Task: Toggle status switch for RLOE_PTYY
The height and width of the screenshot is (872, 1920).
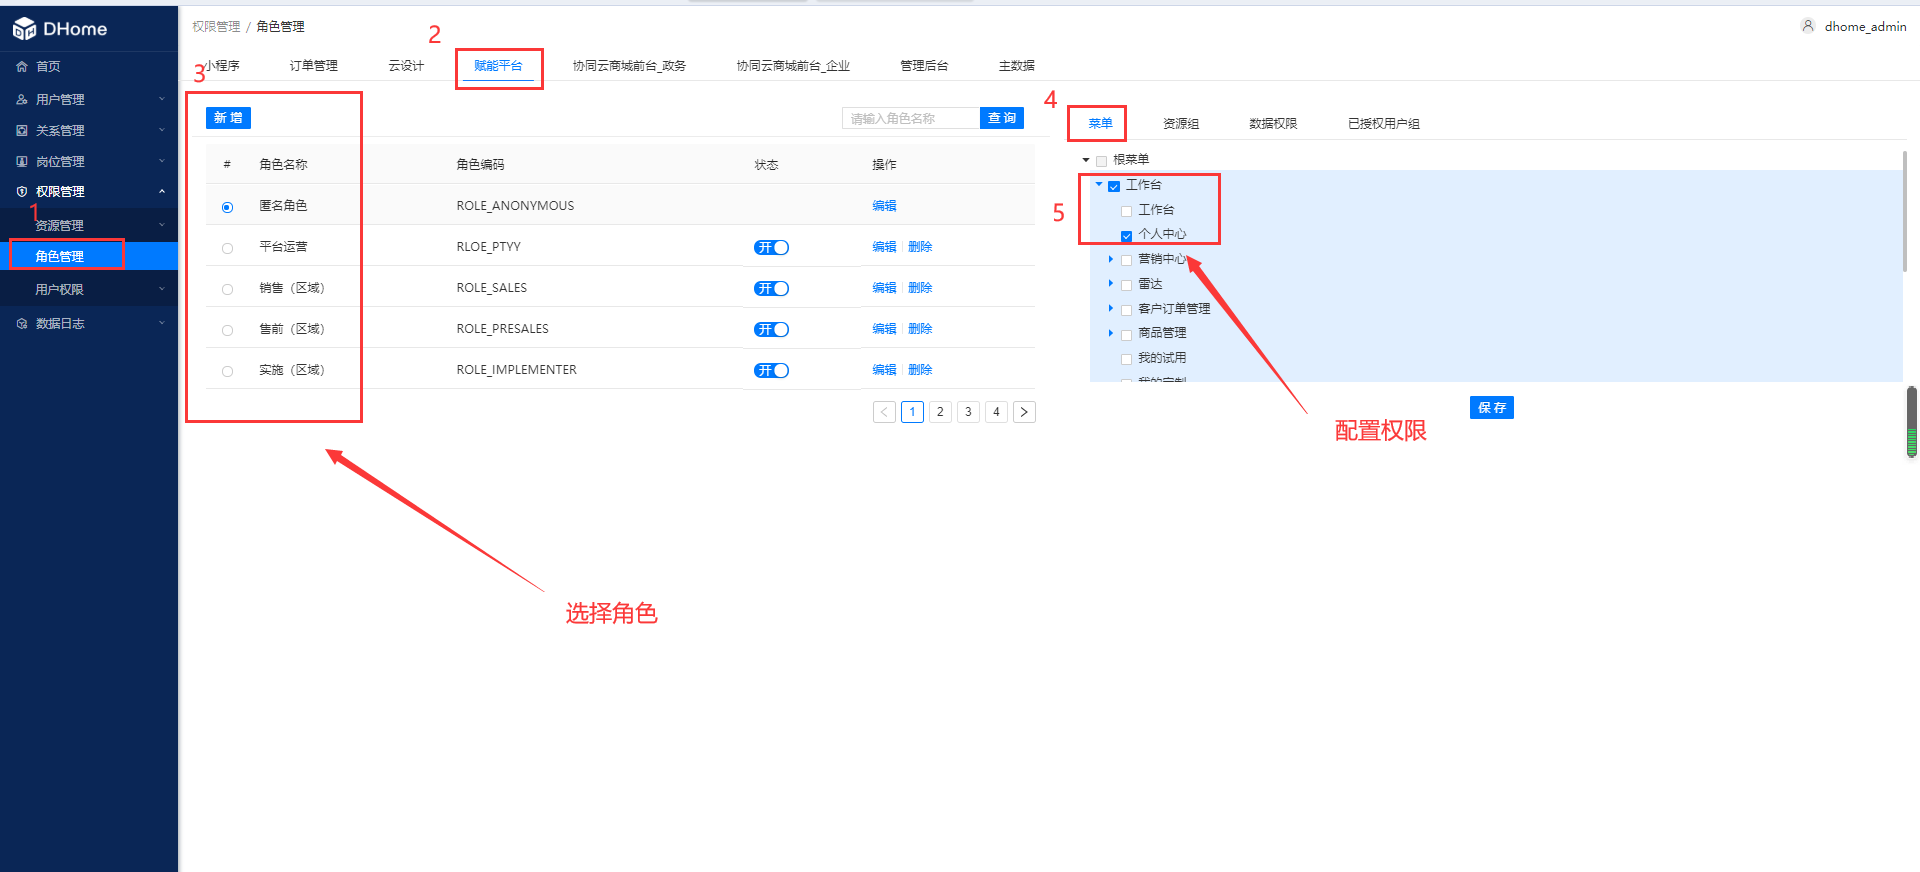Action: click(772, 248)
